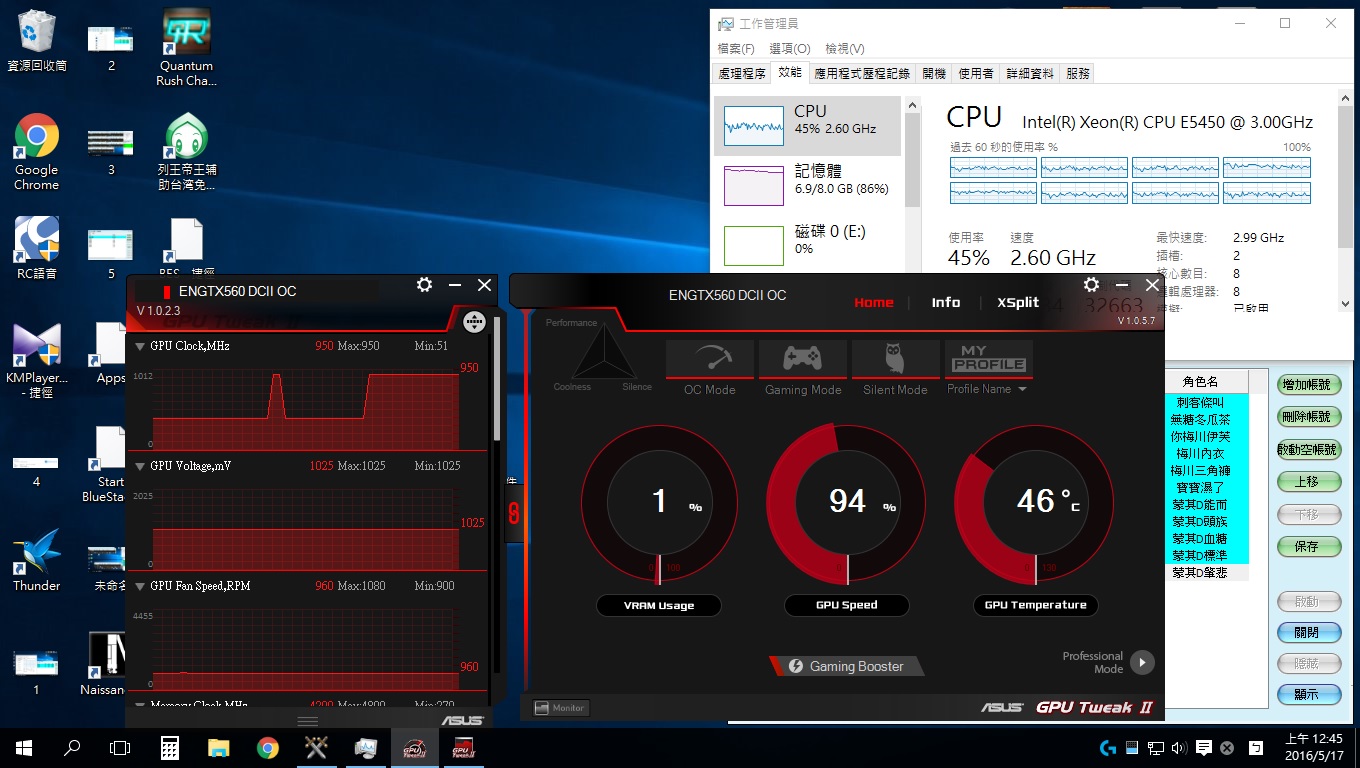The height and width of the screenshot is (768, 1360).
Task: Open 選項(O) menu in Task Manager
Action: (x=790, y=48)
